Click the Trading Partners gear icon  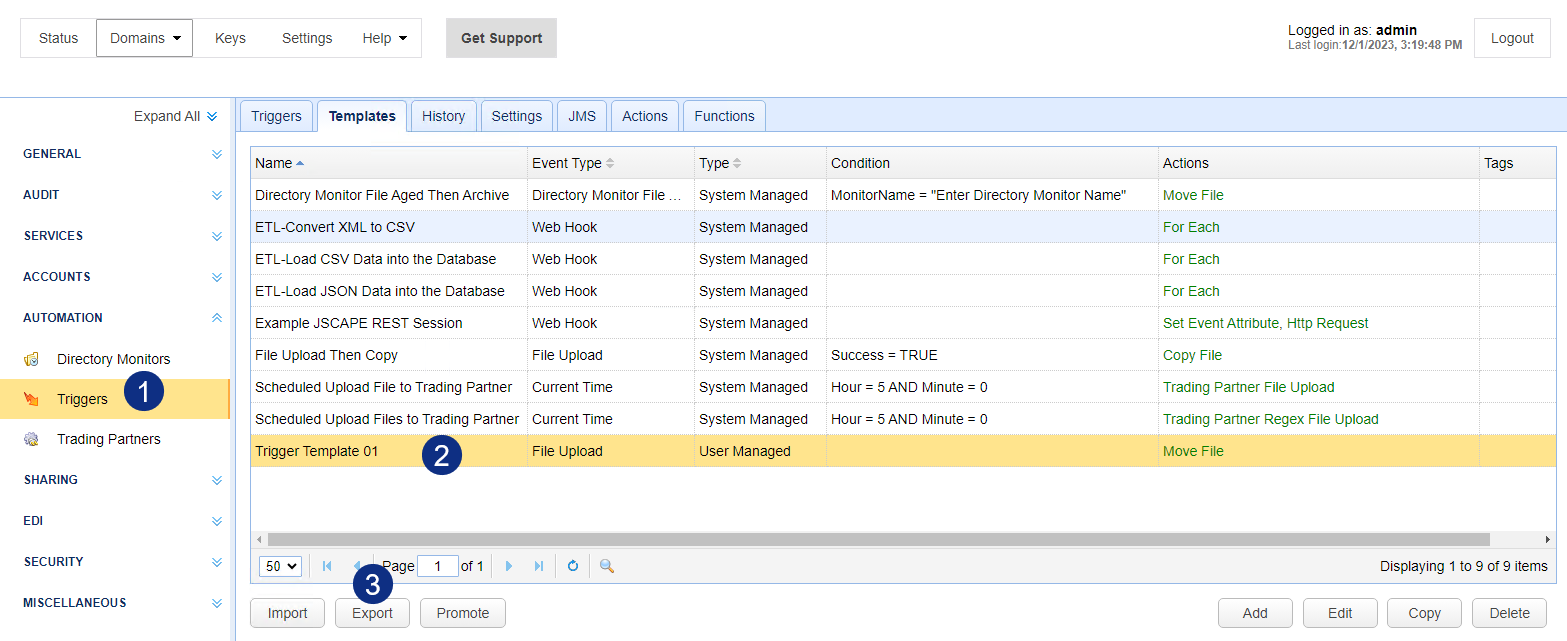(x=32, y=439)
